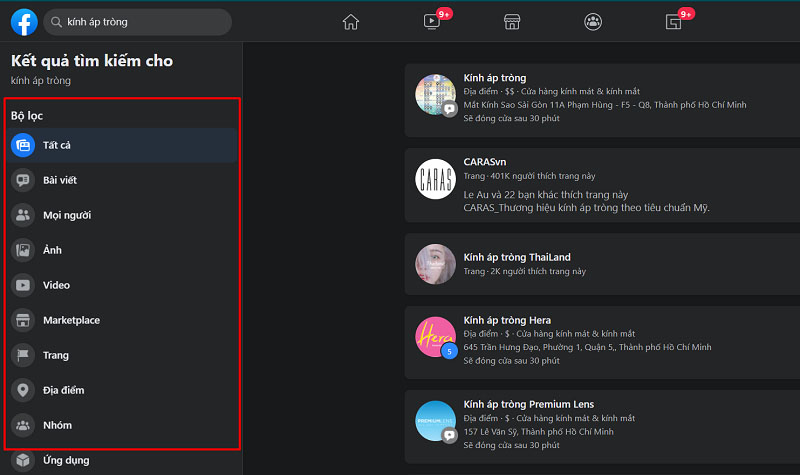
Task: Open the Home feed icon
Action: click(x=350, y=22)
